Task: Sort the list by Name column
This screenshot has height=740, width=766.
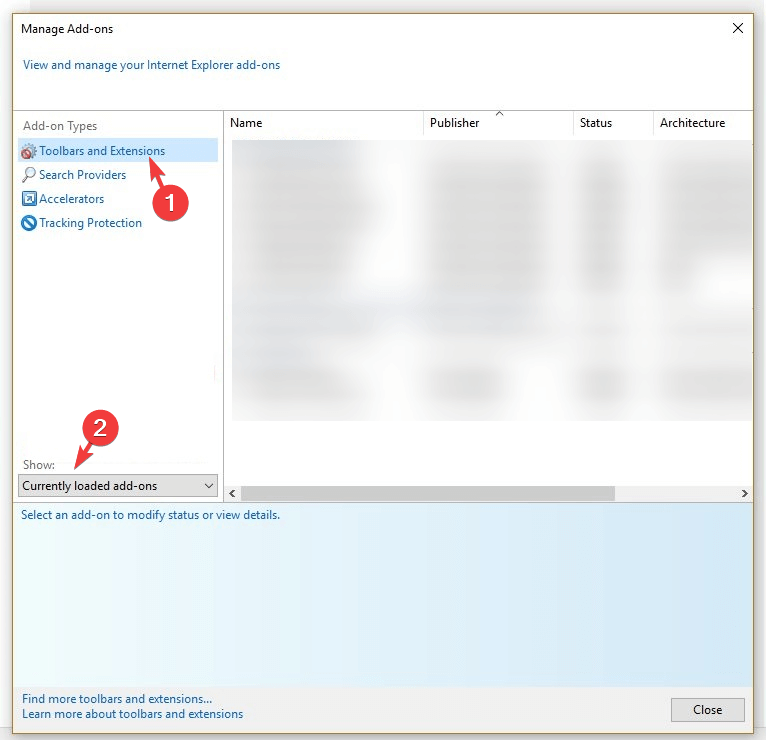Action: [x=246, y=123]
